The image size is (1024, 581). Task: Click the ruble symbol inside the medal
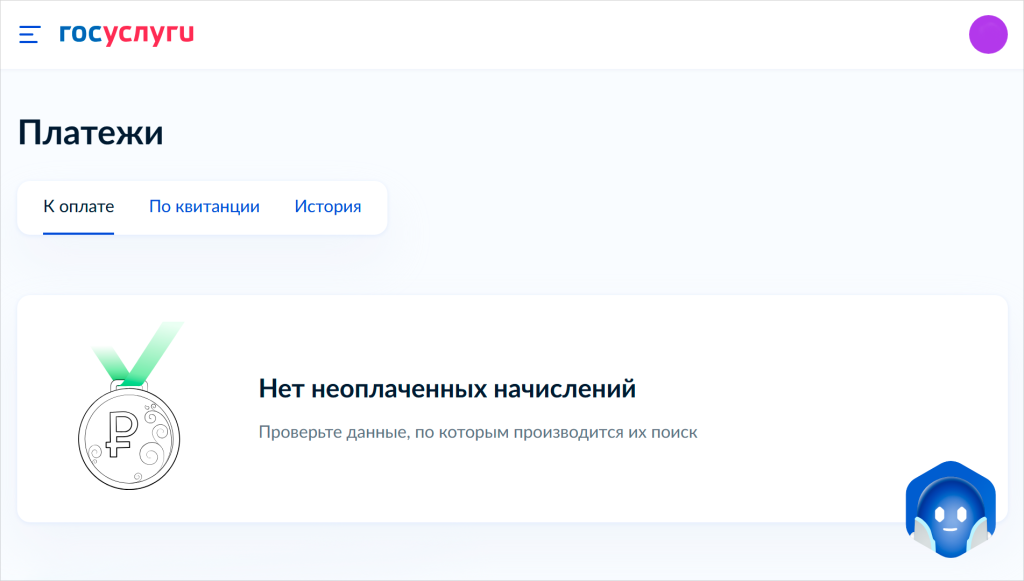click(x=121, y=430)
